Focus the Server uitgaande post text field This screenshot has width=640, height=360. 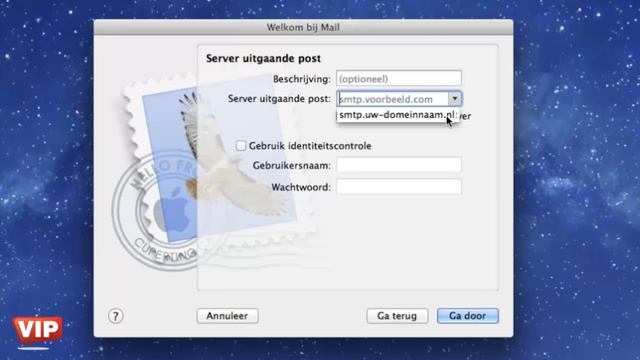click(x=393, y=99)
